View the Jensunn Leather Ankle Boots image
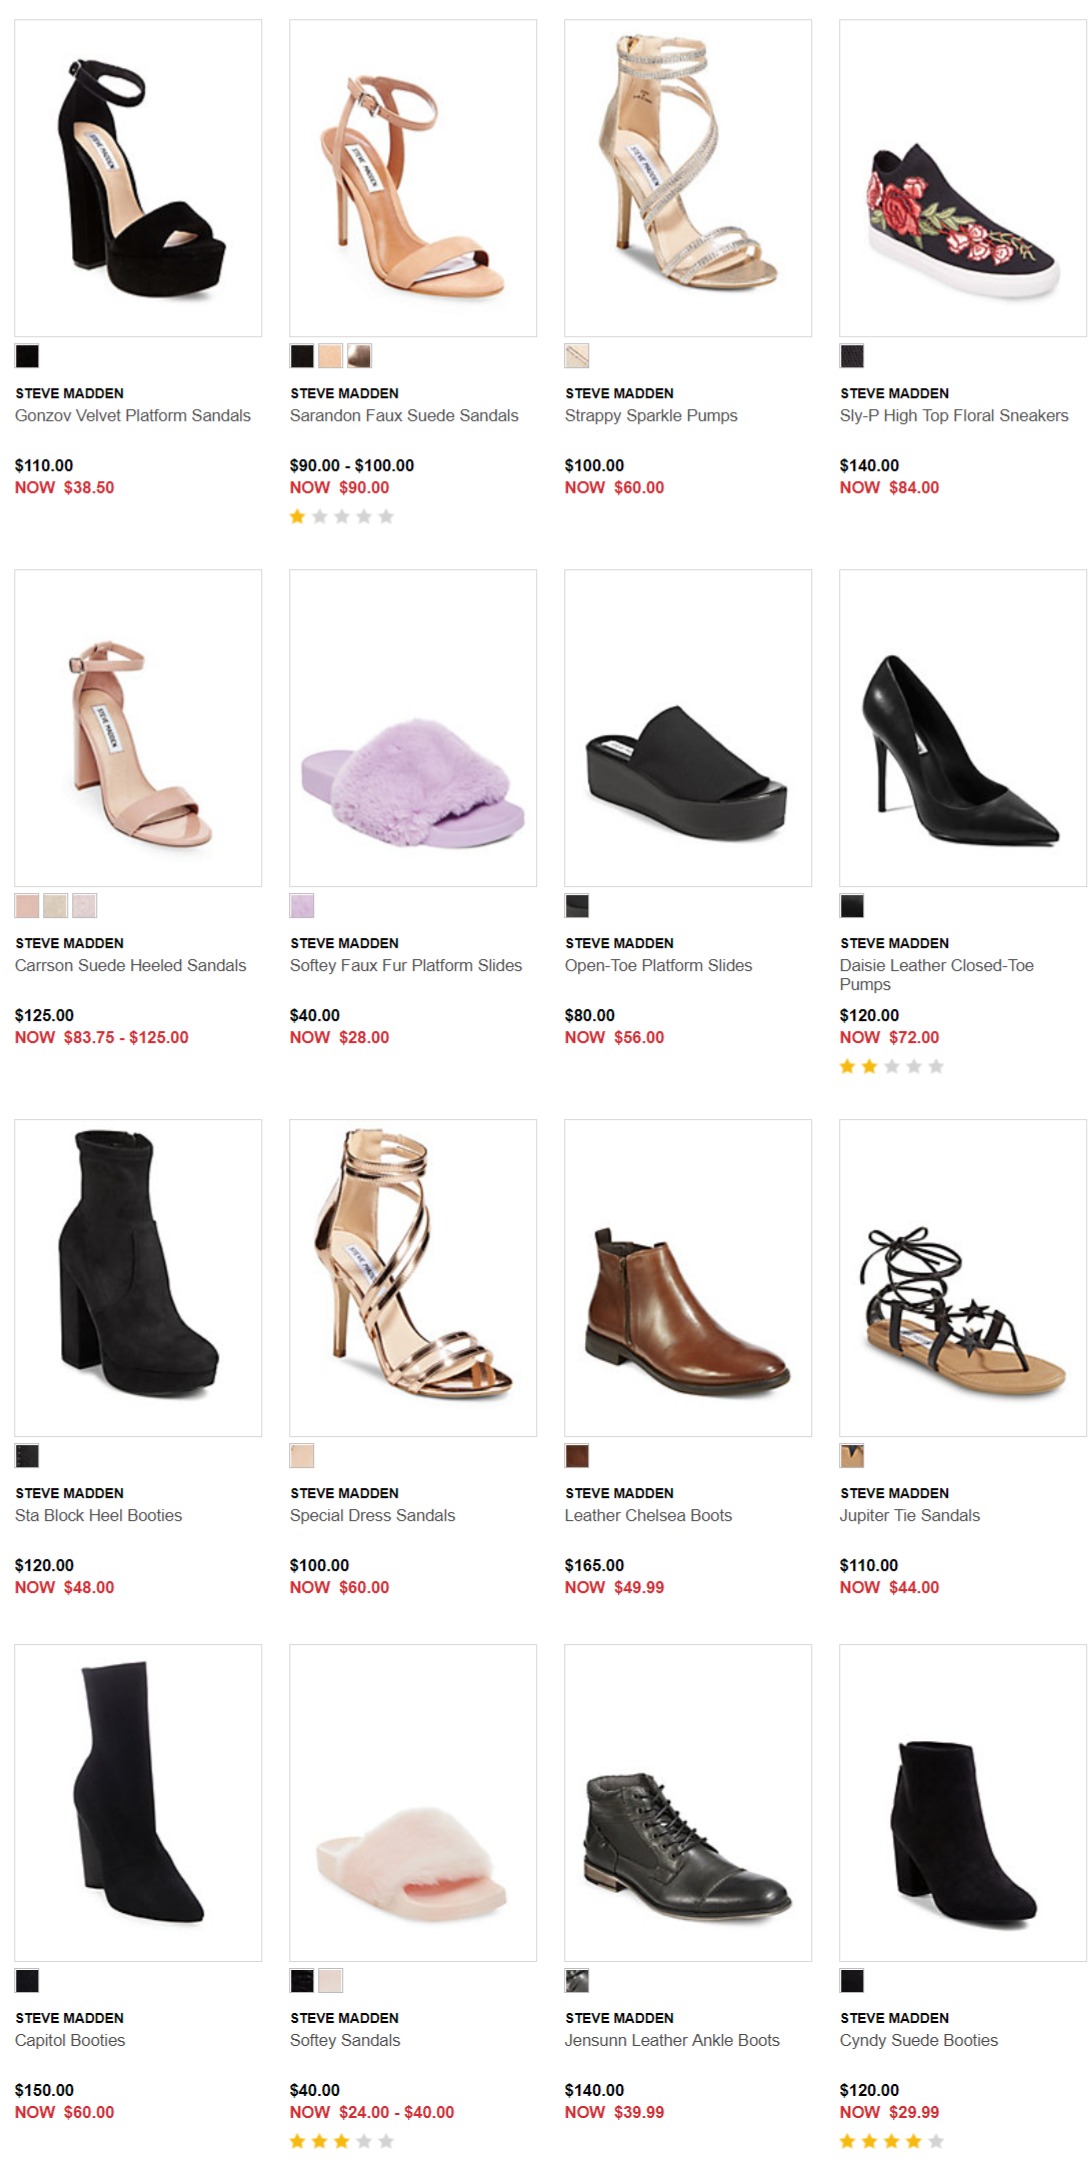This screenshot has height=2181, width=1089. tap(688, 1803)
